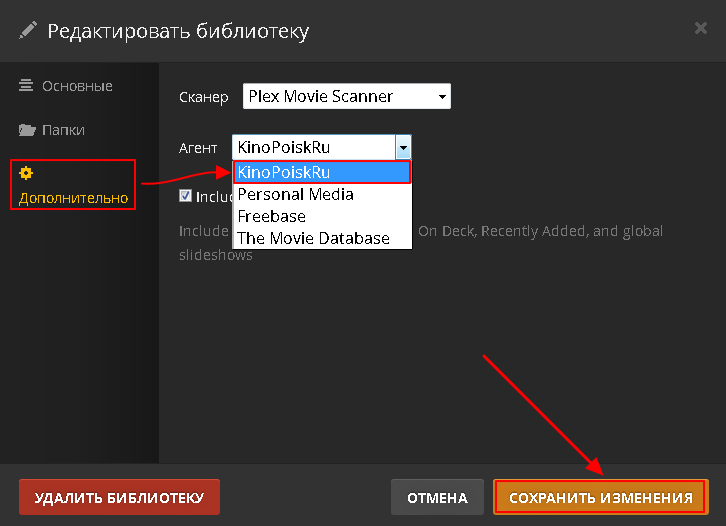Choose Freebase agent option
Viewport: 726px width, 526px height.
click(322, 216)
